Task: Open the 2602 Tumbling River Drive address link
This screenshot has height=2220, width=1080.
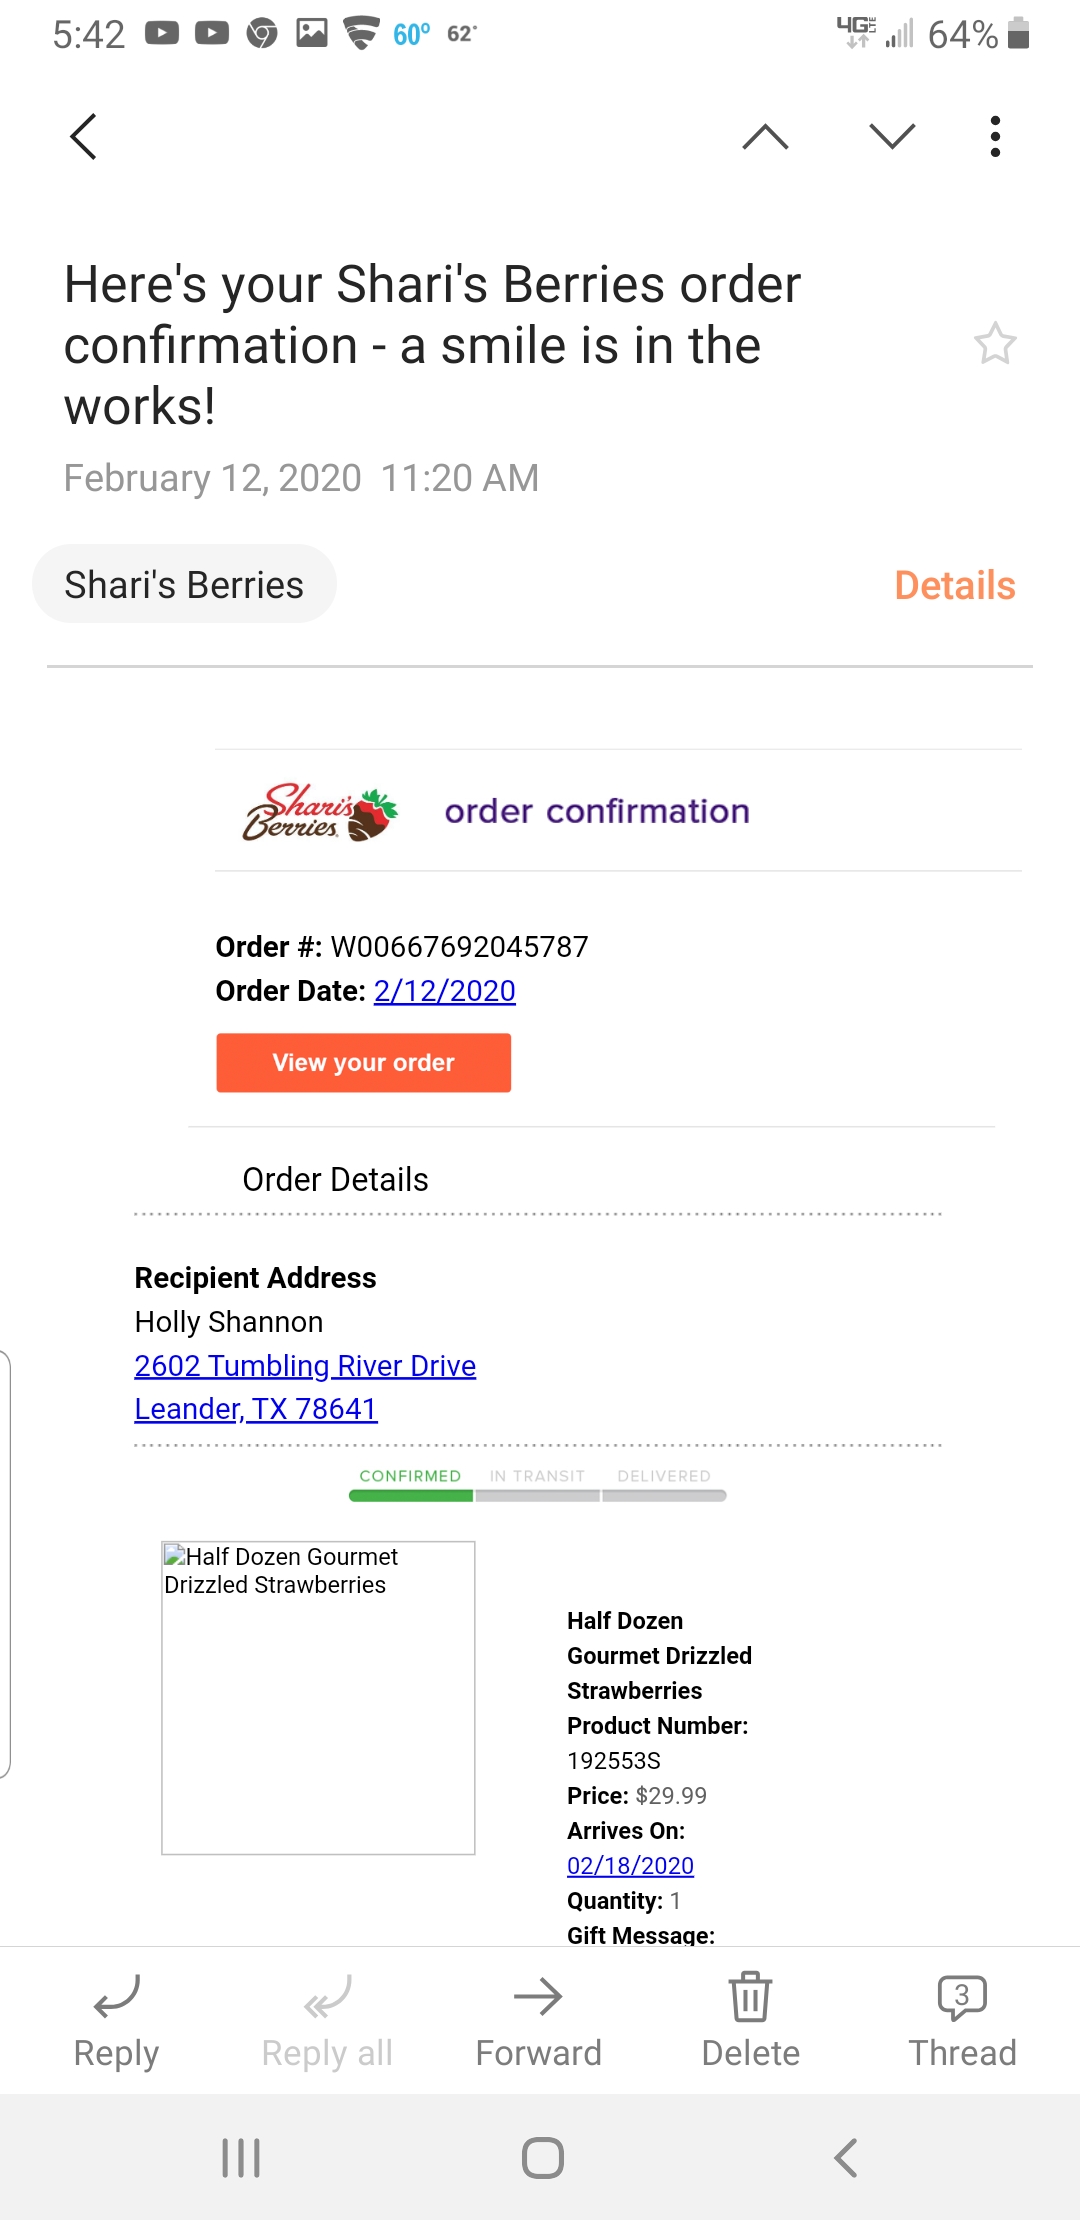Action: pyautogui.click(x=305, y=1365)
